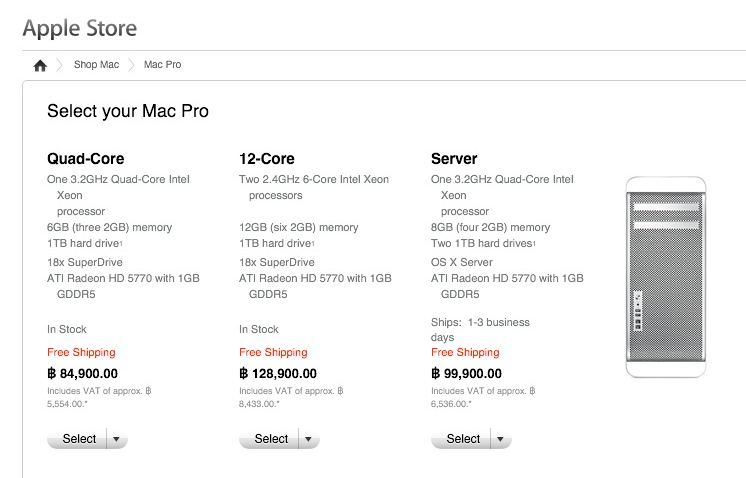Screen dimensions: 746x478
Task: Click the Apple Store page title
Action: pyautogui.click(x=80, y=29)
